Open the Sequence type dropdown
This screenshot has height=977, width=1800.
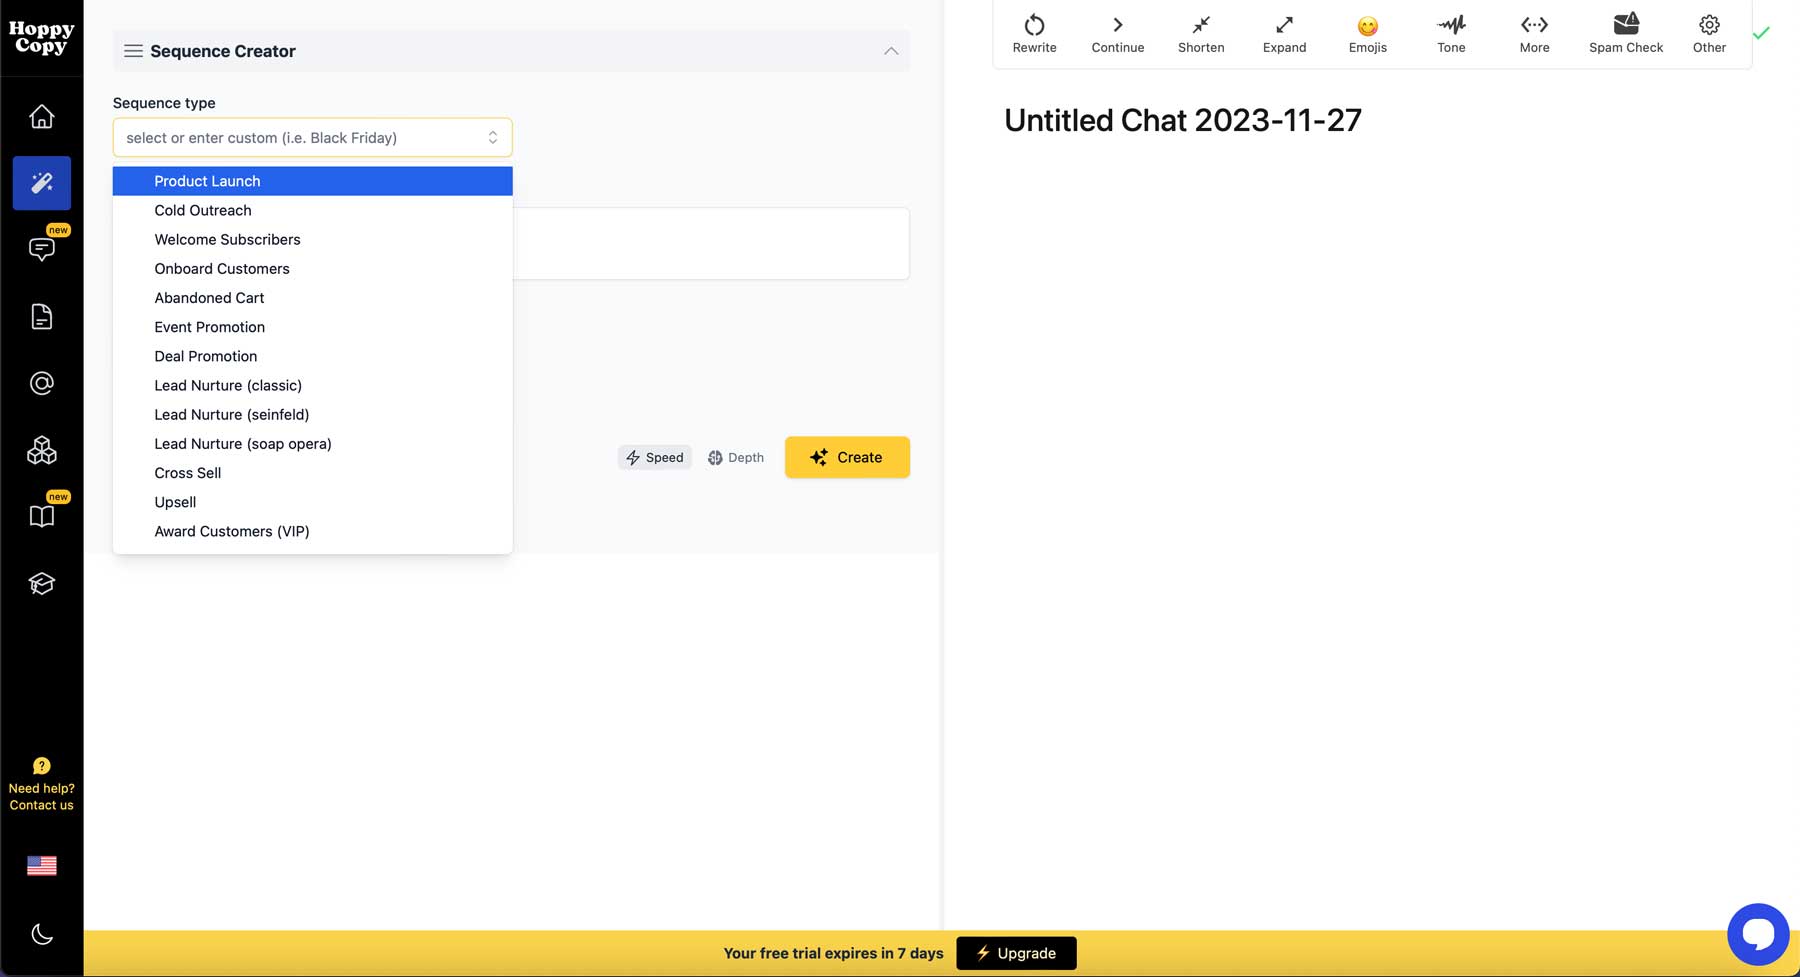tap(312, 137)
